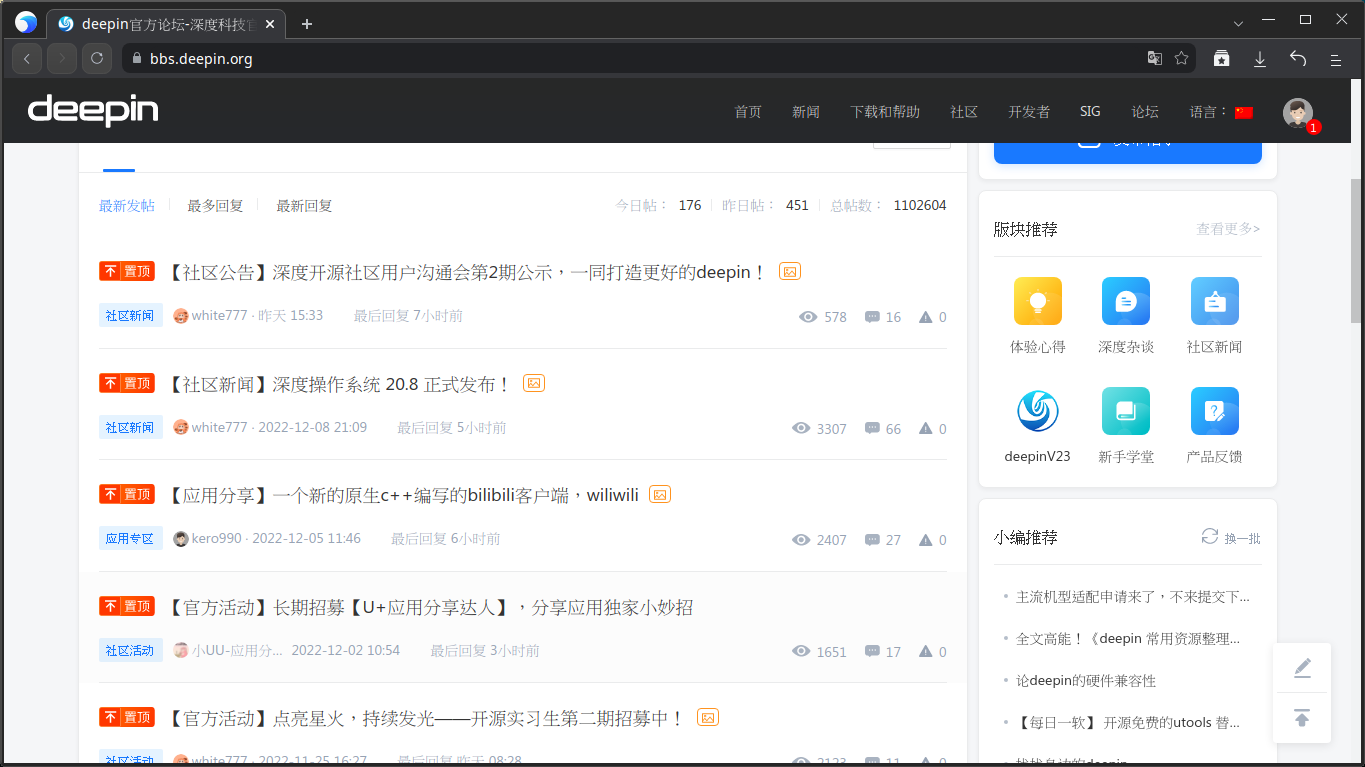Switch to the 最多回复 sorting tab

(214, 205)
